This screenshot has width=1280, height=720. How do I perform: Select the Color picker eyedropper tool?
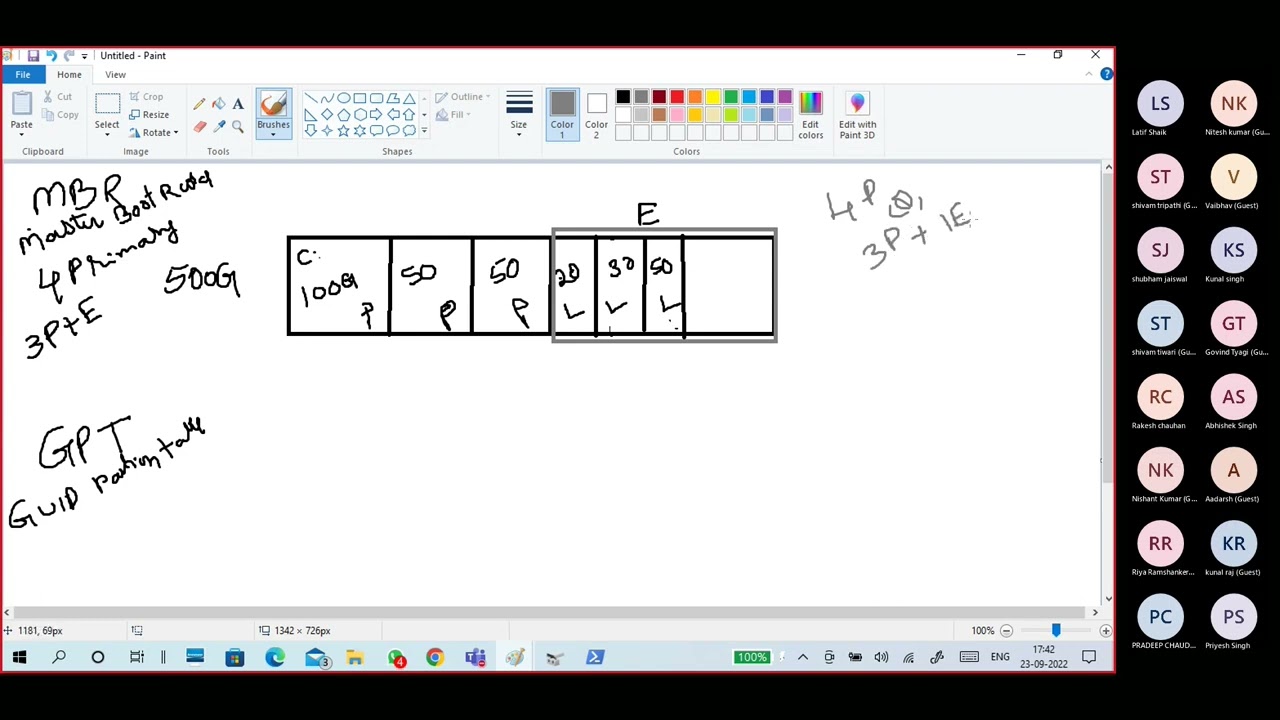(218, 126)
